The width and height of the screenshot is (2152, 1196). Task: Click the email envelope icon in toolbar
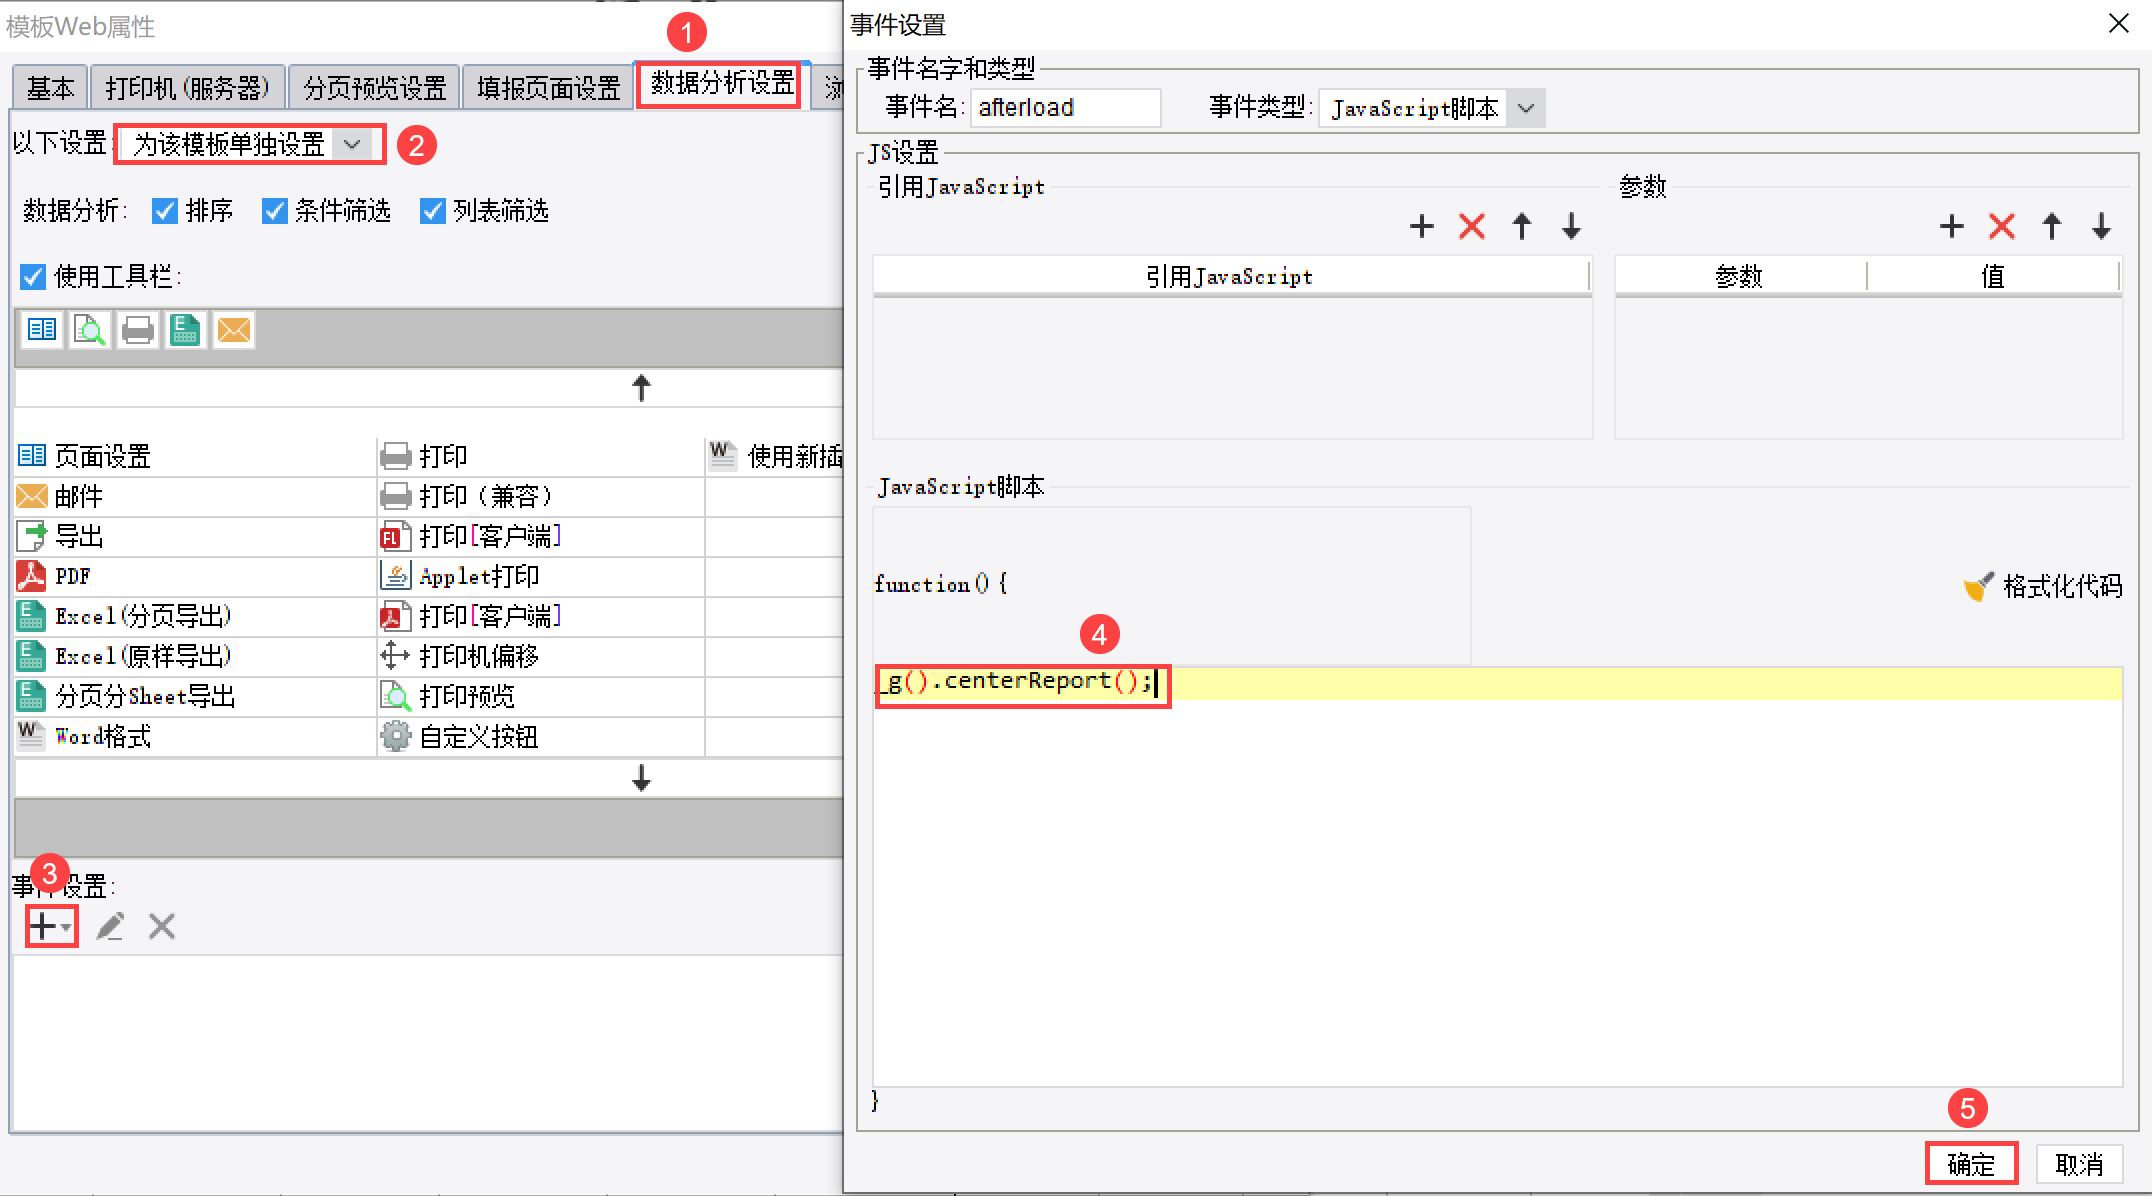pos(234,330)
